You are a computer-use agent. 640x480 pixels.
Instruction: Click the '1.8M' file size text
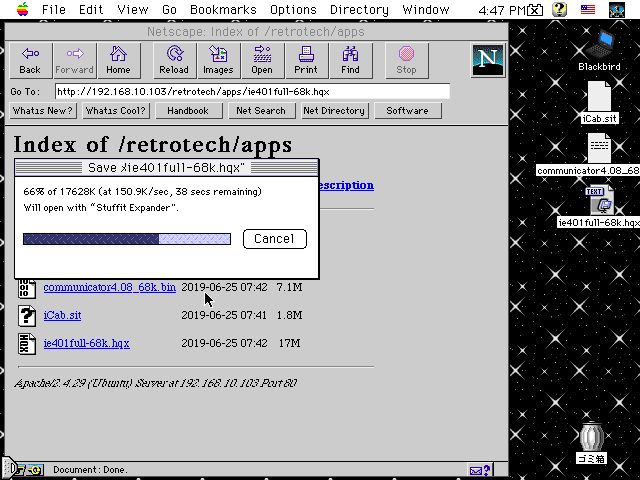[x=289, y=316]
